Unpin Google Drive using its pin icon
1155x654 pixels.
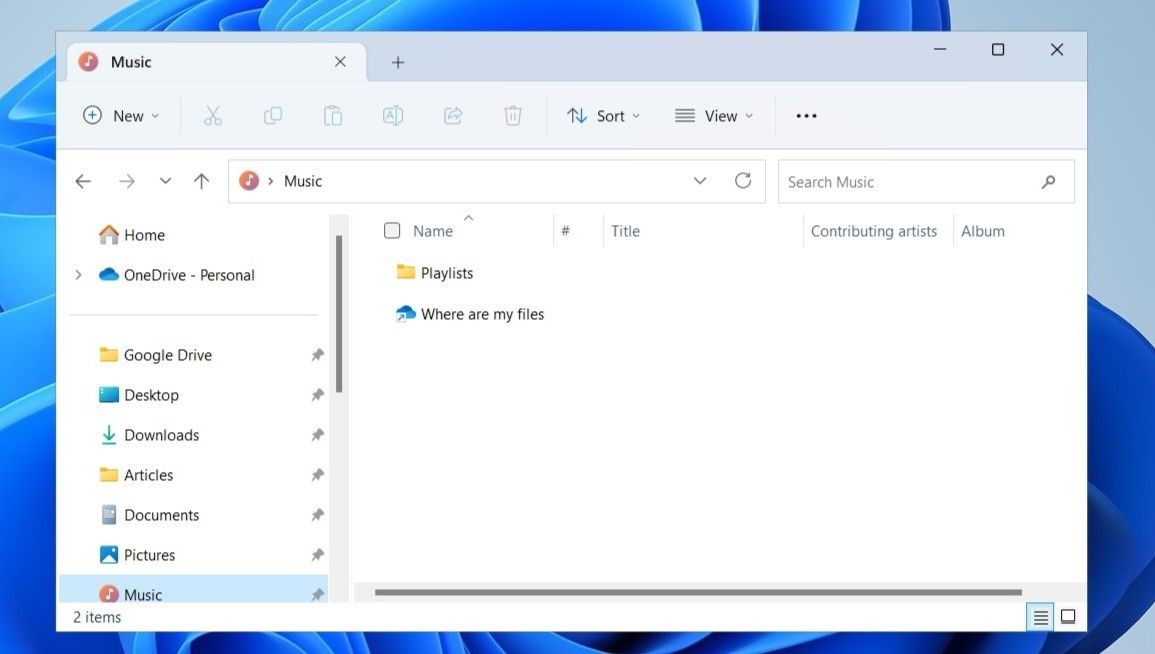point(317,355)
